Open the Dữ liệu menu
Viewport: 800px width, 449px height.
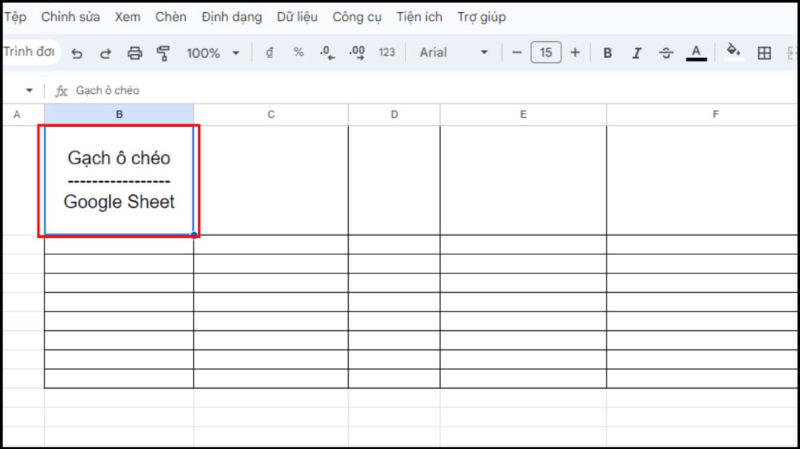(298, 17)
